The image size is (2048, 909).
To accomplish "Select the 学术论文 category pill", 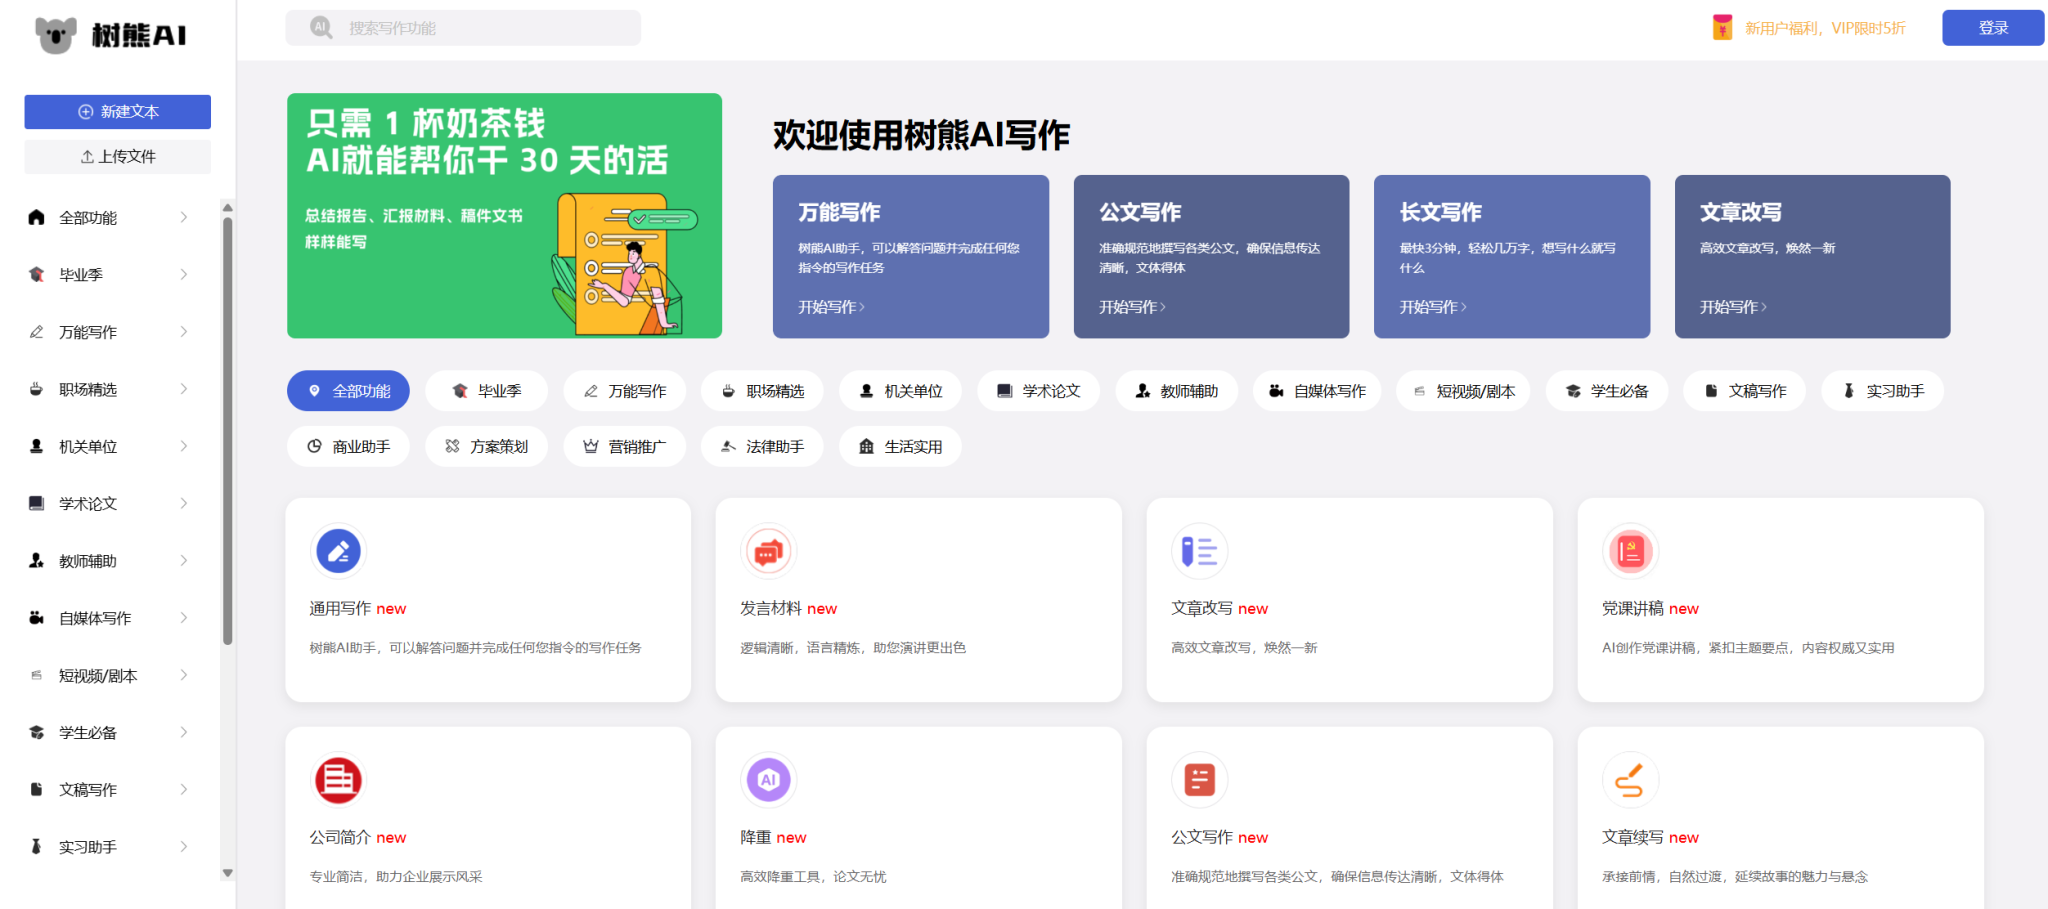I will (1038, 391).
